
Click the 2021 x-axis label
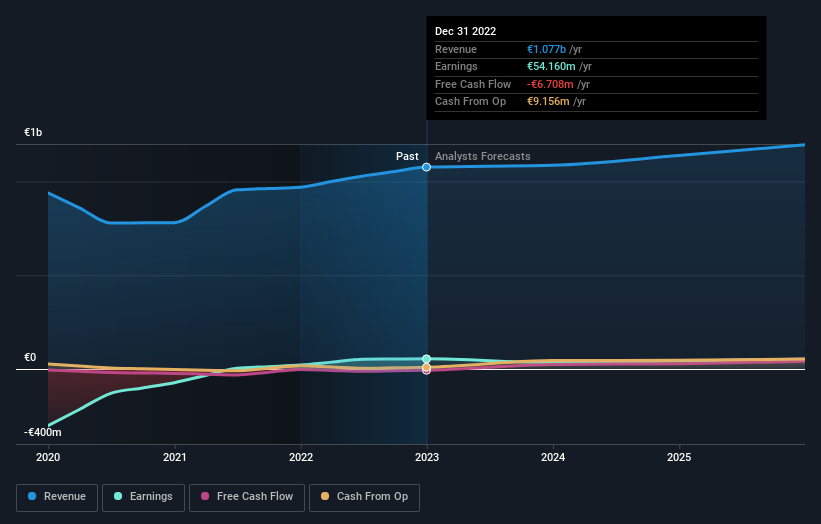[174, 458]
